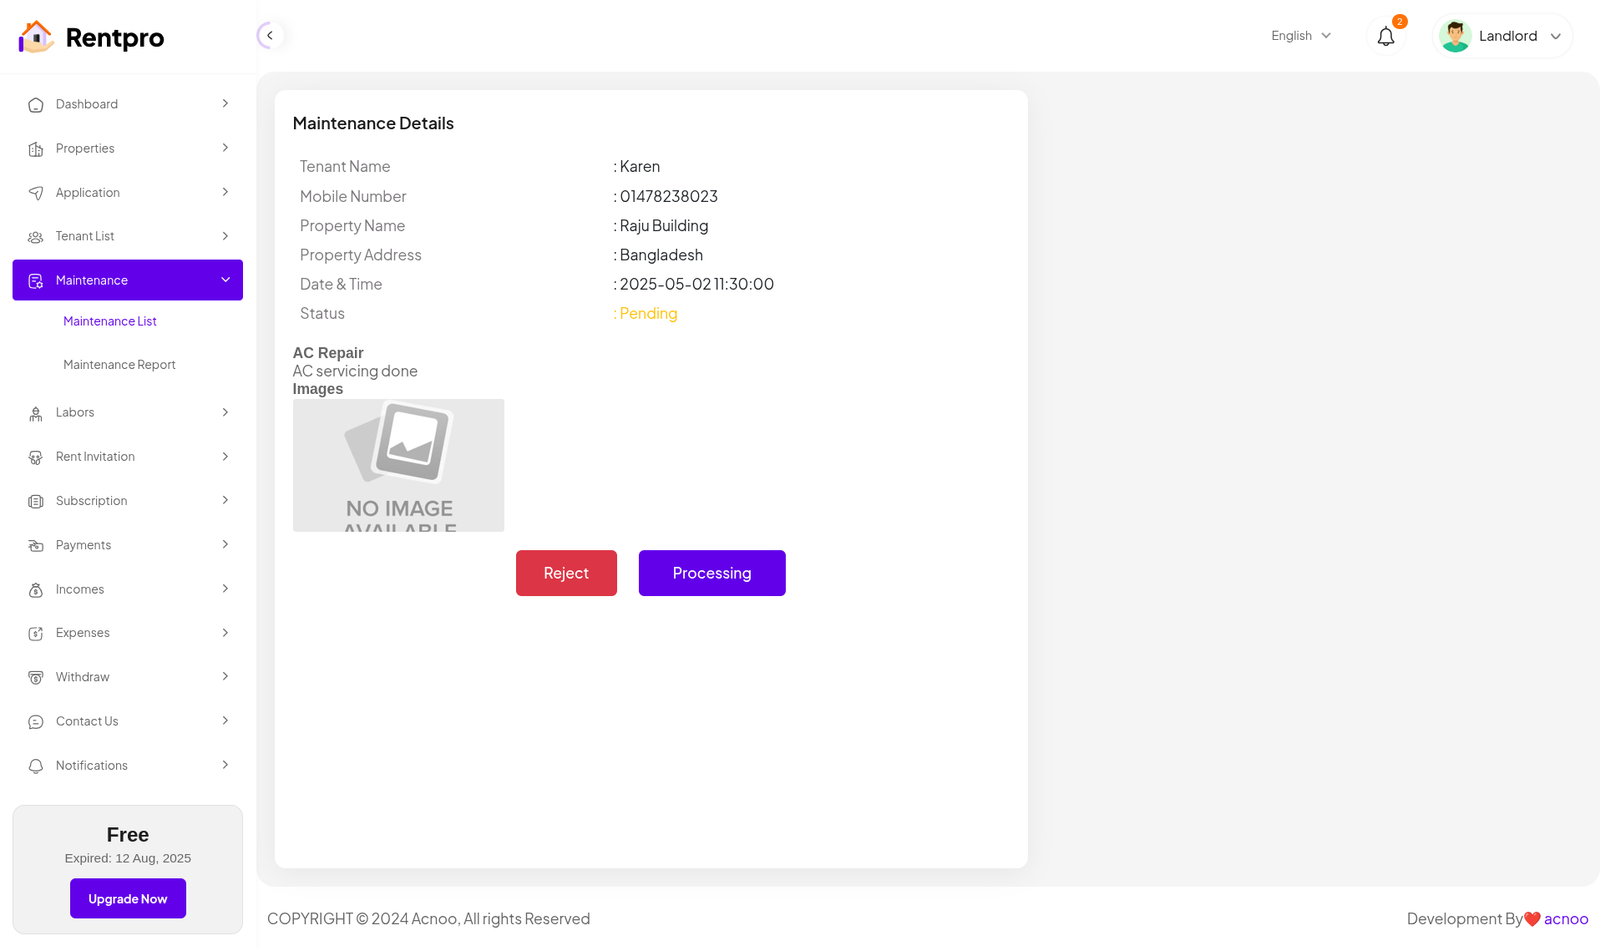This screenshot has height=950, width=1600.
Task: Click the Labors worker icon
Action: [x=36, y=413]
